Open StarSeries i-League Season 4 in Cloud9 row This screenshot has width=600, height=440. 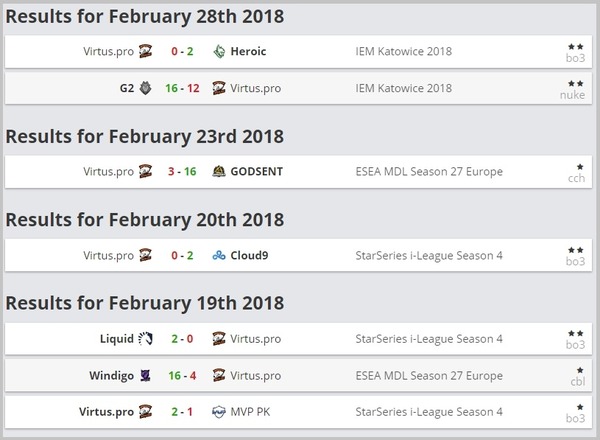(x=429, y=255)
